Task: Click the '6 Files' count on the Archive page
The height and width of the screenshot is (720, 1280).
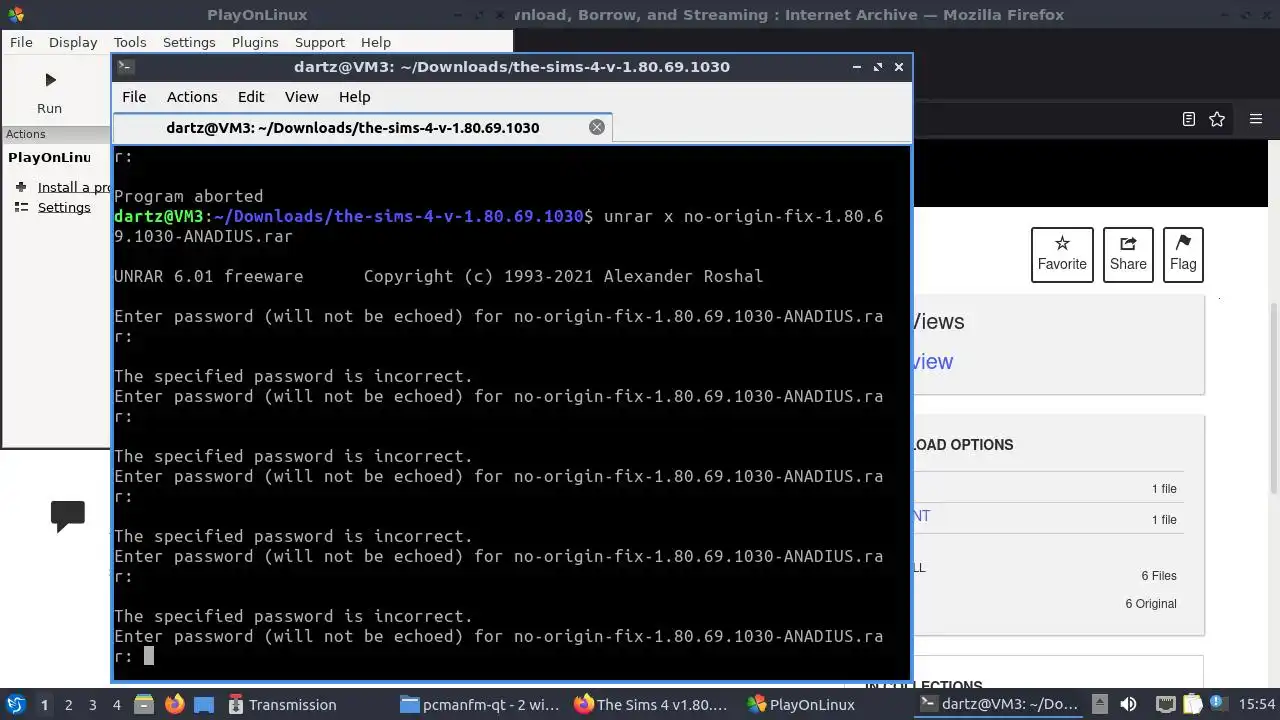Action: (x=1159, y=576)
